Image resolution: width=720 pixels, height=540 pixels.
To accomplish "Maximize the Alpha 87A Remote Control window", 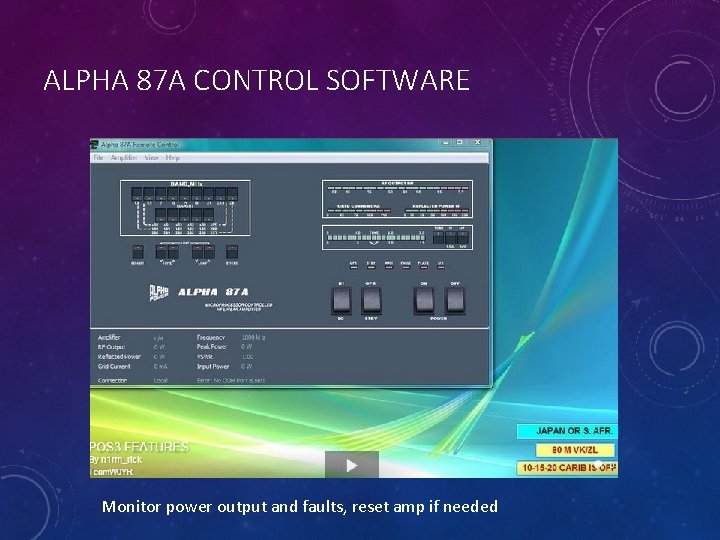I will point(460,143).
